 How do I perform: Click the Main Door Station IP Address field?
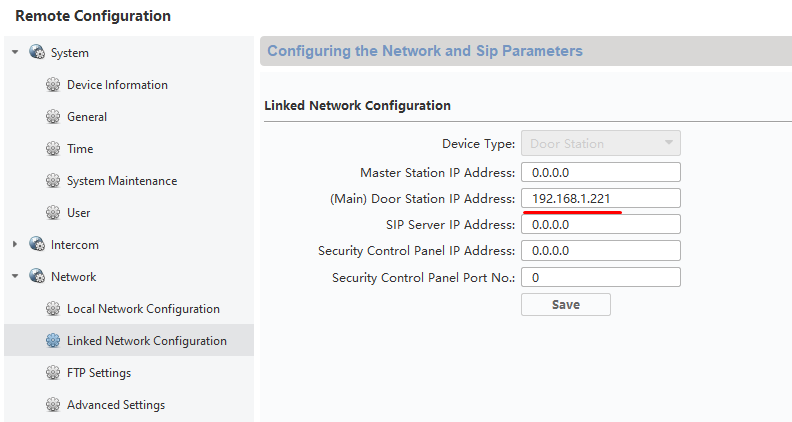601,198
